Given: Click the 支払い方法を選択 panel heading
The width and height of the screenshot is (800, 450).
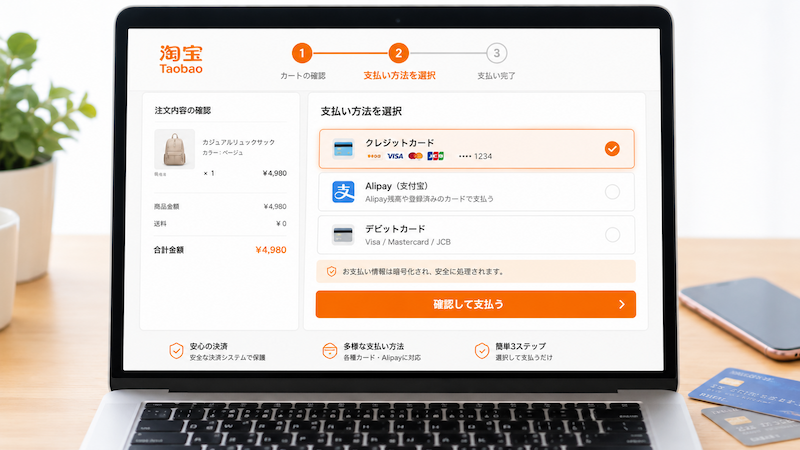Looking at the screenshot, I should click(361, 111).
